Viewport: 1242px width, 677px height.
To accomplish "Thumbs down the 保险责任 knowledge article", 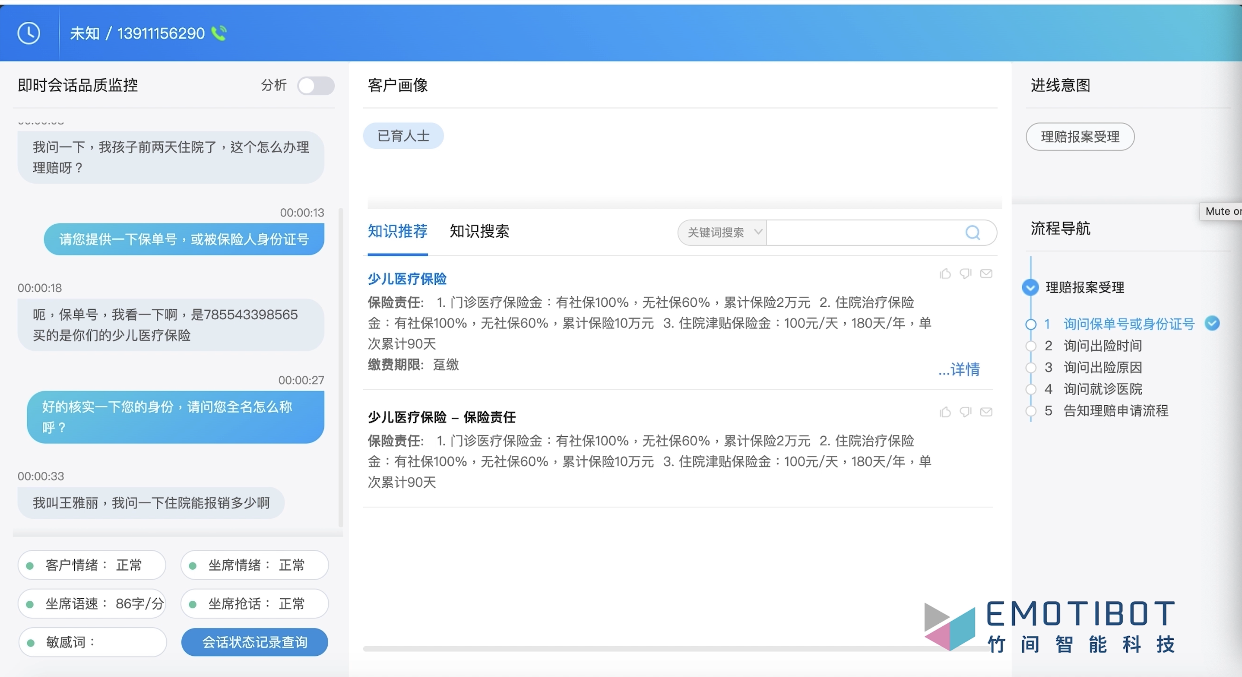I will (x=965, y=412).
